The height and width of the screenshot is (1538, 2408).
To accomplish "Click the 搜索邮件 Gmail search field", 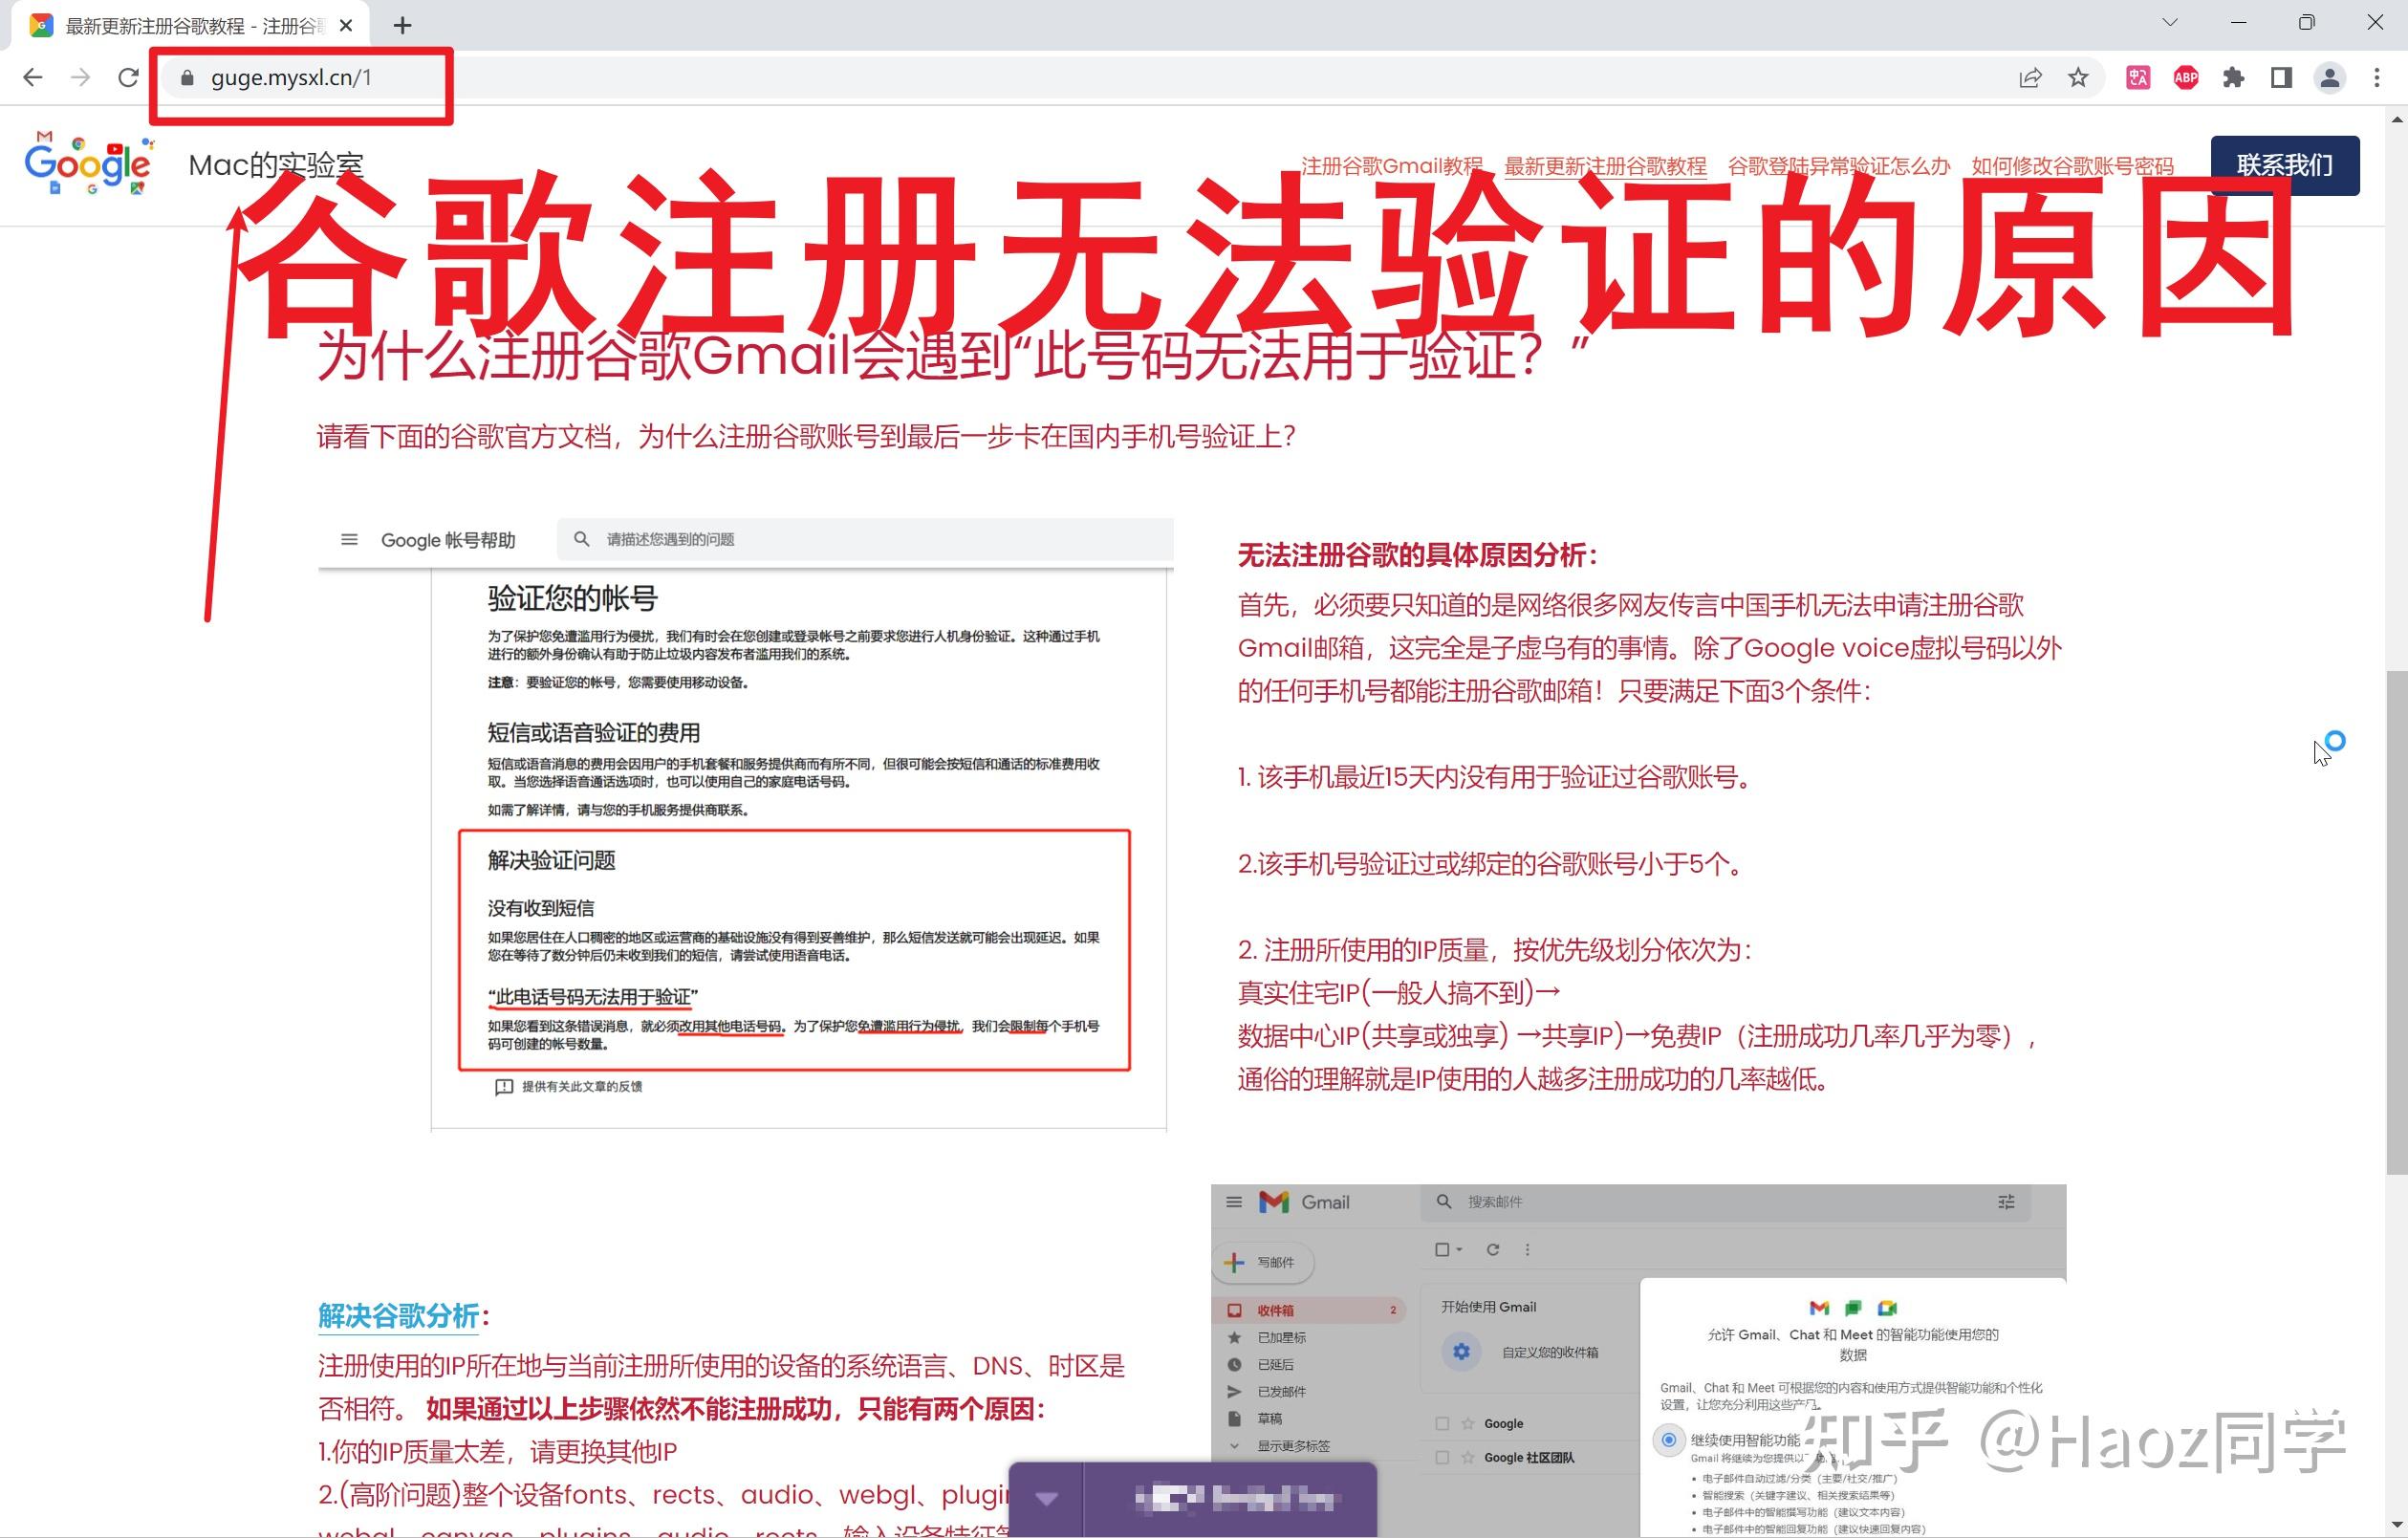I will click(x=1725, y=1202).
